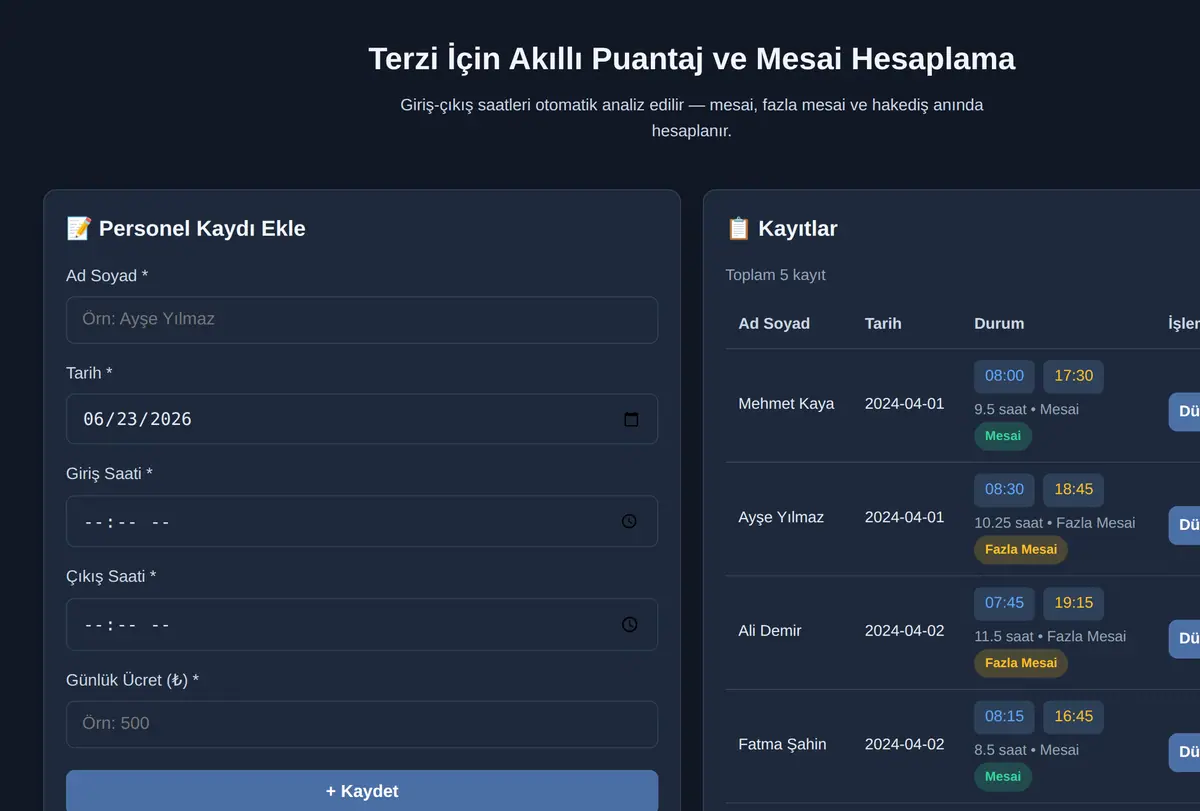1200x811 pixels.
Task: Click the 19:15 exit time chip
Action: point(1073,603)
